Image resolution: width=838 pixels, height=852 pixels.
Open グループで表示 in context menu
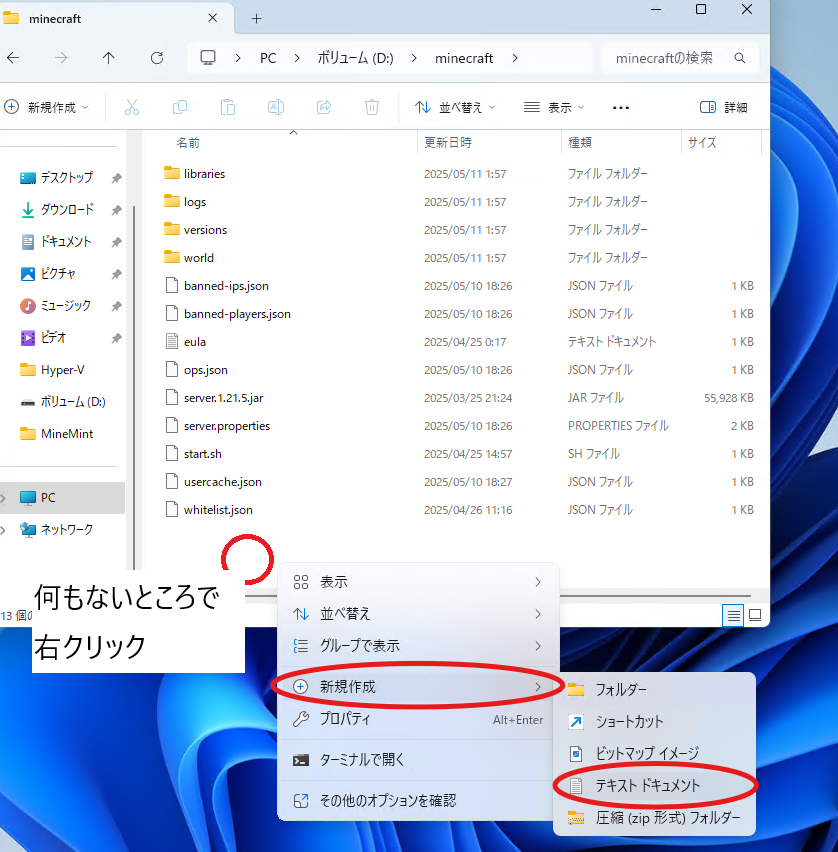[418, 646]
